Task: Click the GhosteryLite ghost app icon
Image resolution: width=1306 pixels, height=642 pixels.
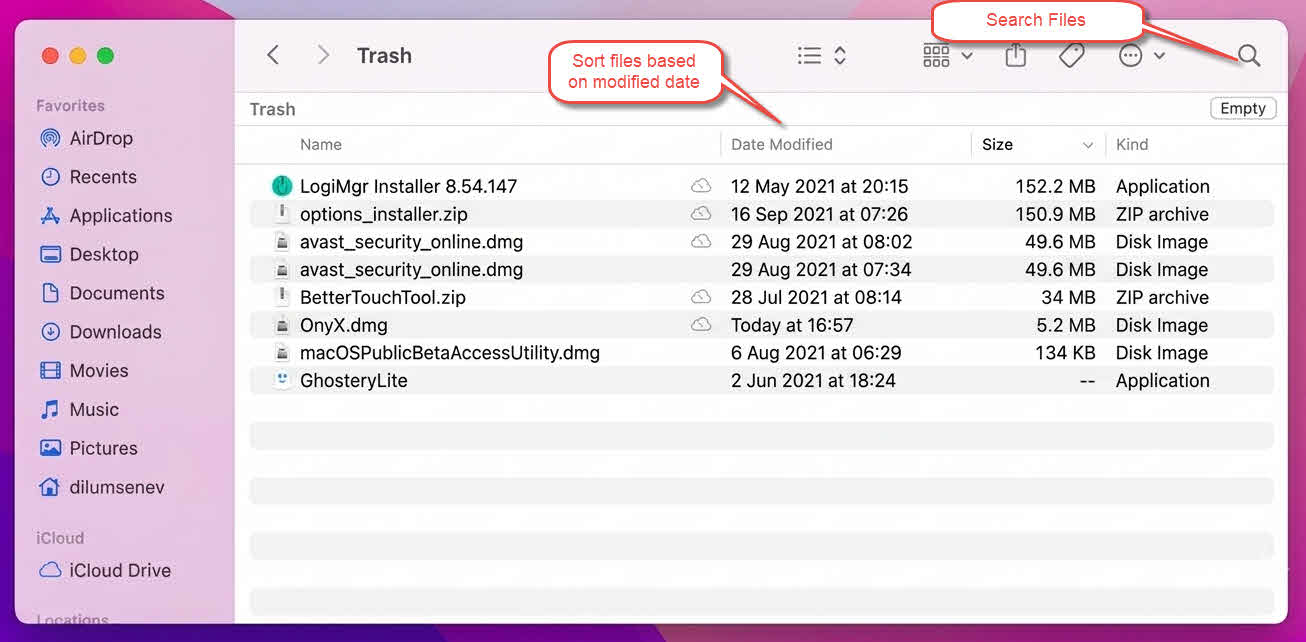Action: [x=282, y=380]
